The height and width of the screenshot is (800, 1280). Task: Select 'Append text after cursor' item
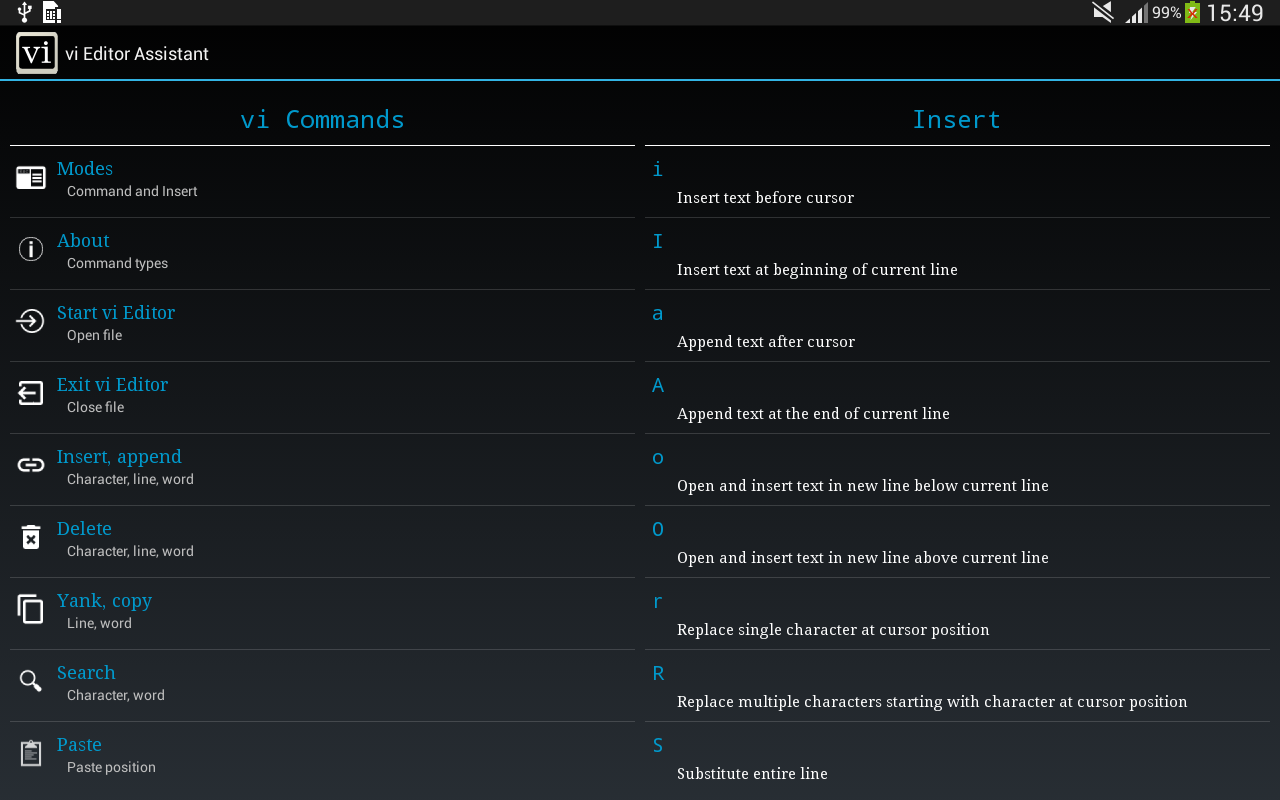[765, 341]
